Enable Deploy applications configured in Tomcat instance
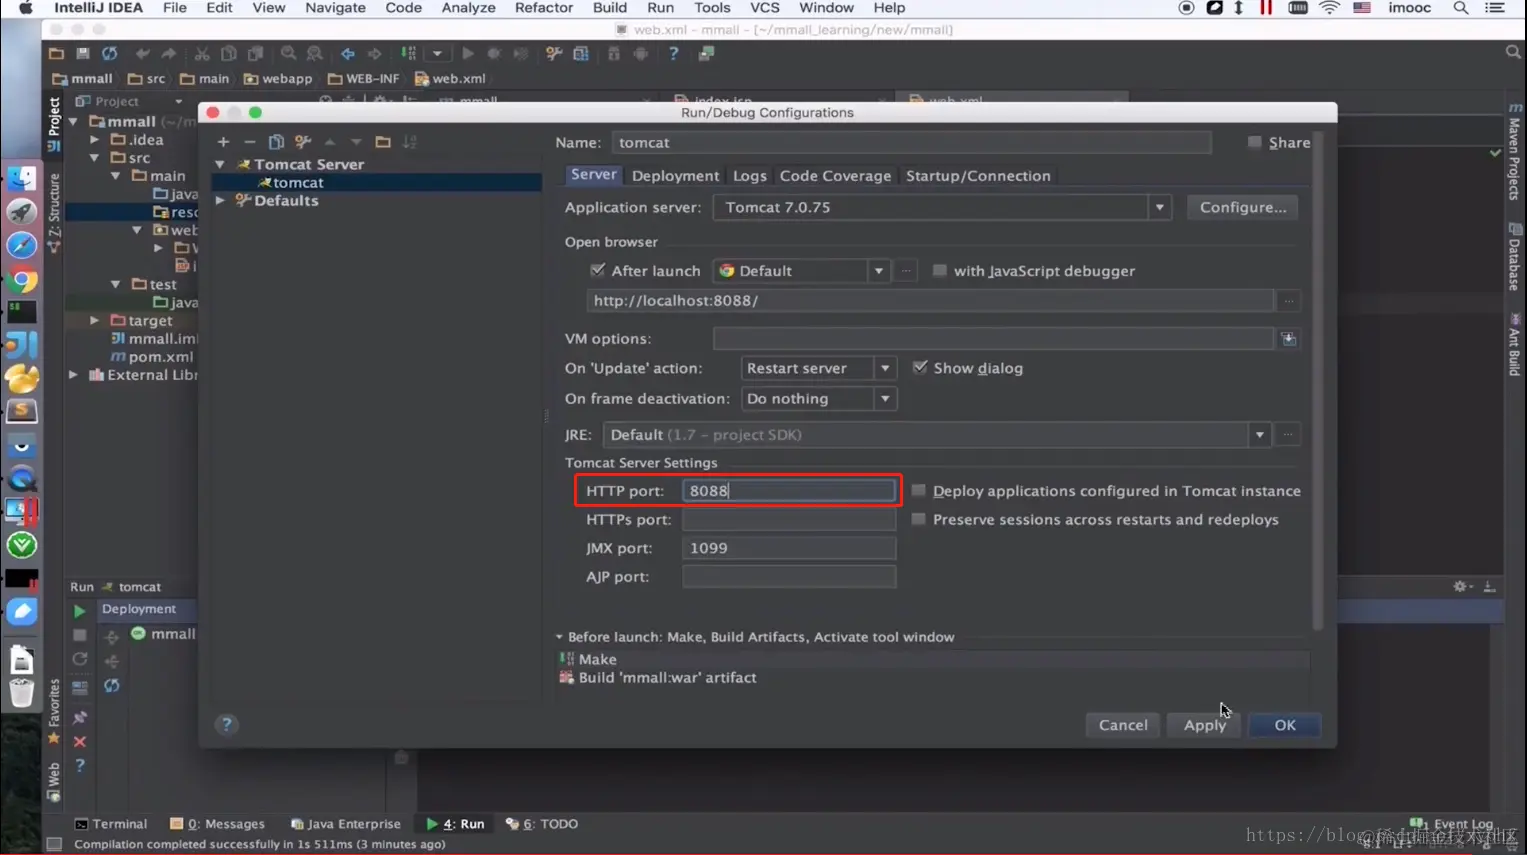This screenshot has height=855, width=1527. pos(919,490)
